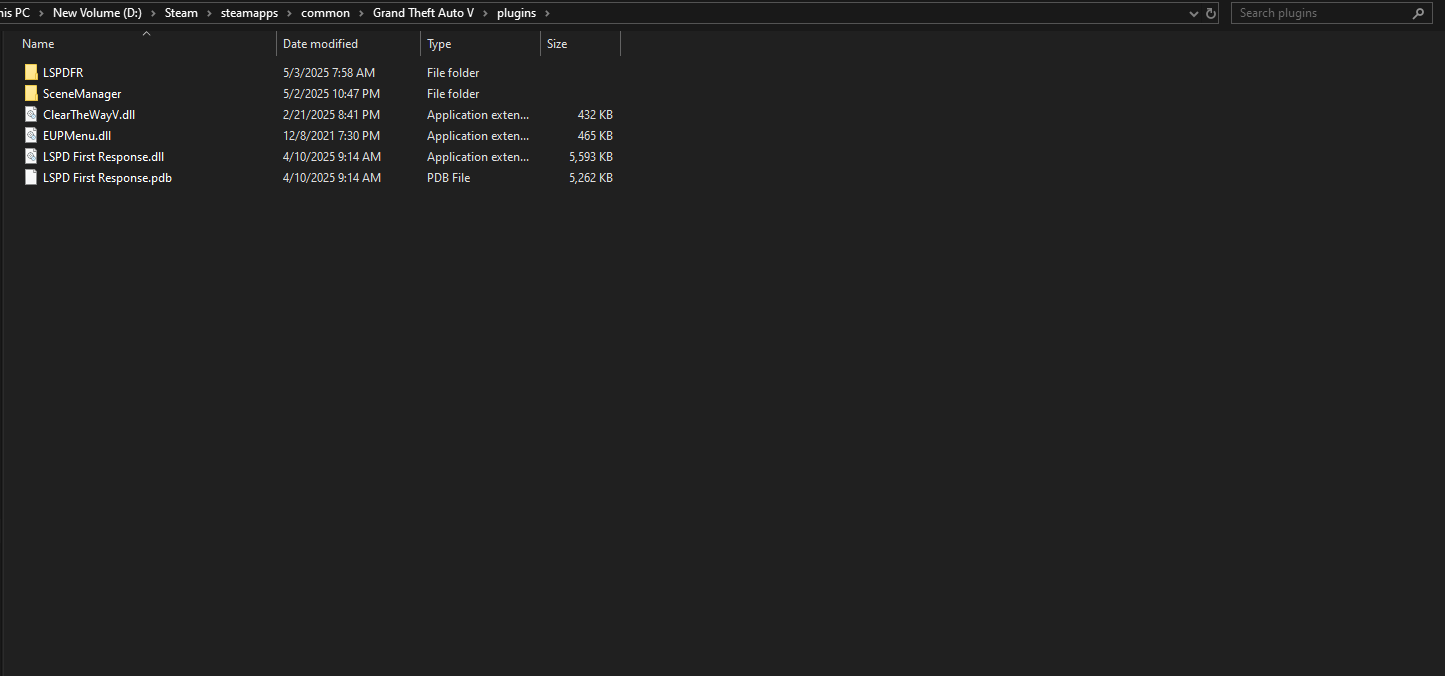Select the EUPMenu.dll file name
Image resolution: width=1445 pixels, height=676 pixels.
pos(77,135)
